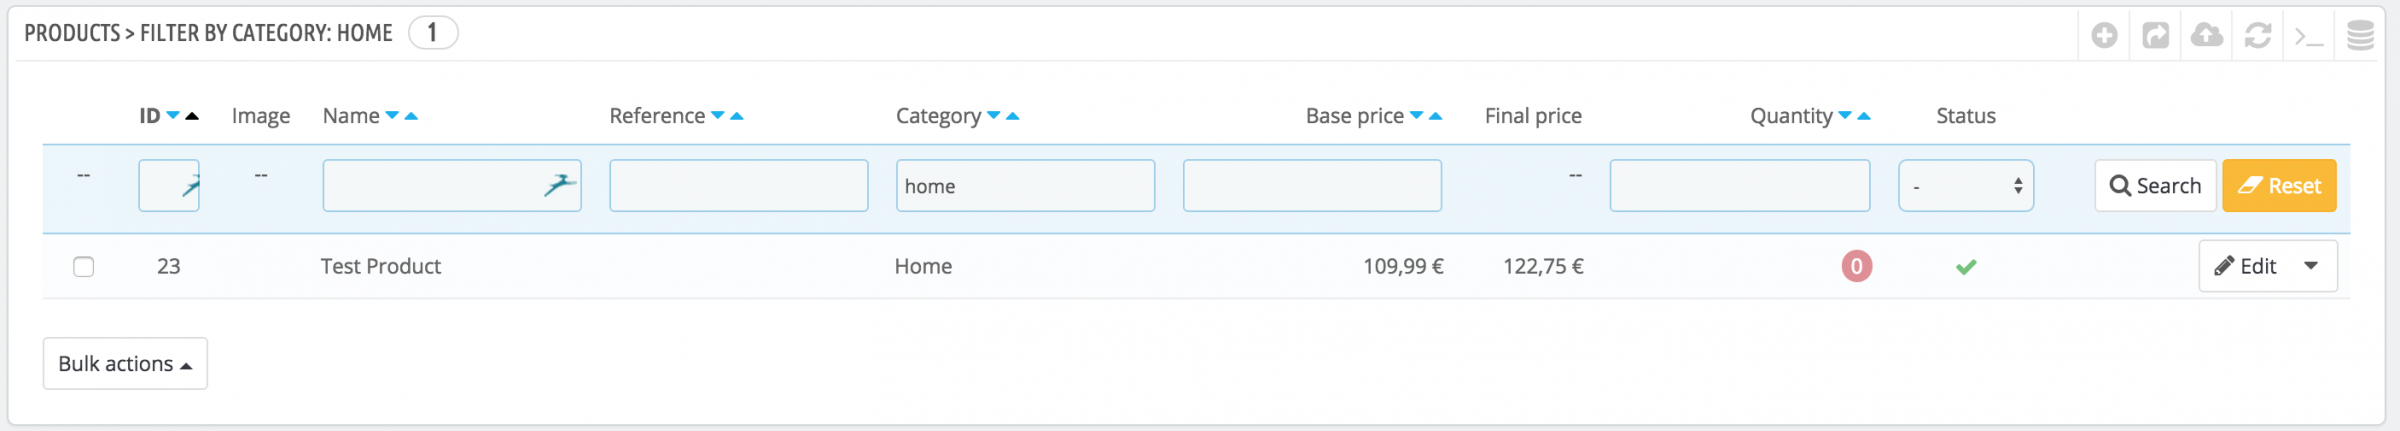Focus the Reference filter input

(738, 186)
